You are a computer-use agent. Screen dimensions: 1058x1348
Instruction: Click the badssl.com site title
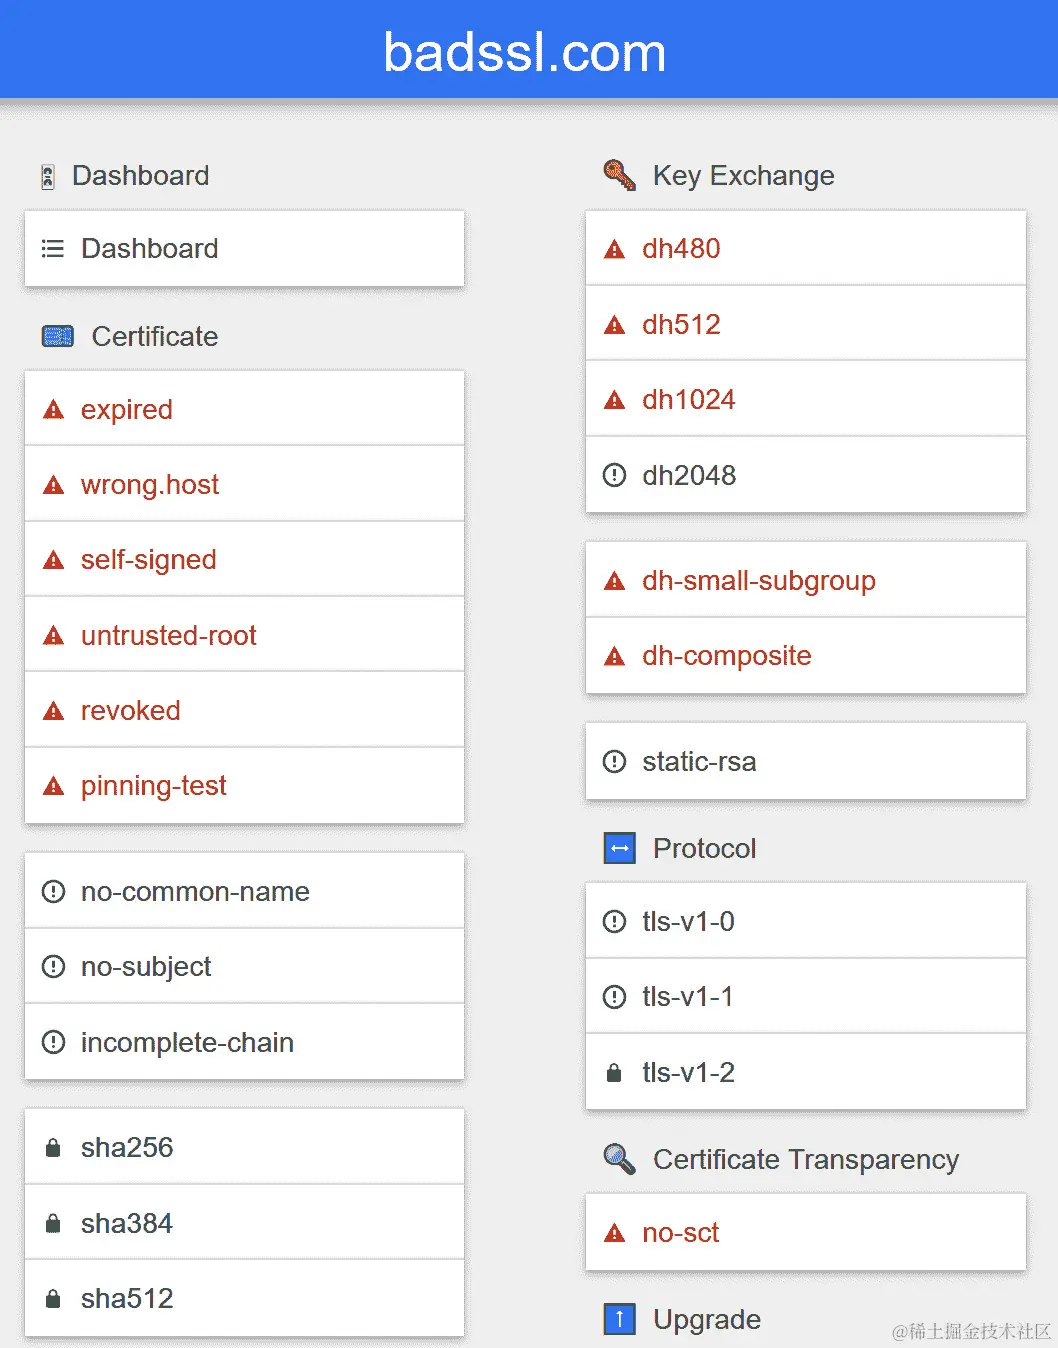coord(525,52)
